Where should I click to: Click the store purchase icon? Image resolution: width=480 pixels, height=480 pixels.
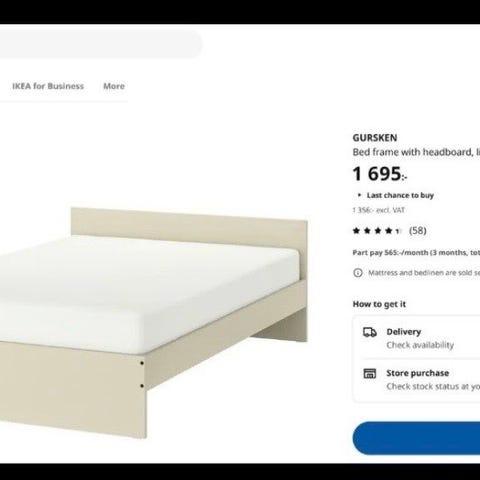coord(369,373)
